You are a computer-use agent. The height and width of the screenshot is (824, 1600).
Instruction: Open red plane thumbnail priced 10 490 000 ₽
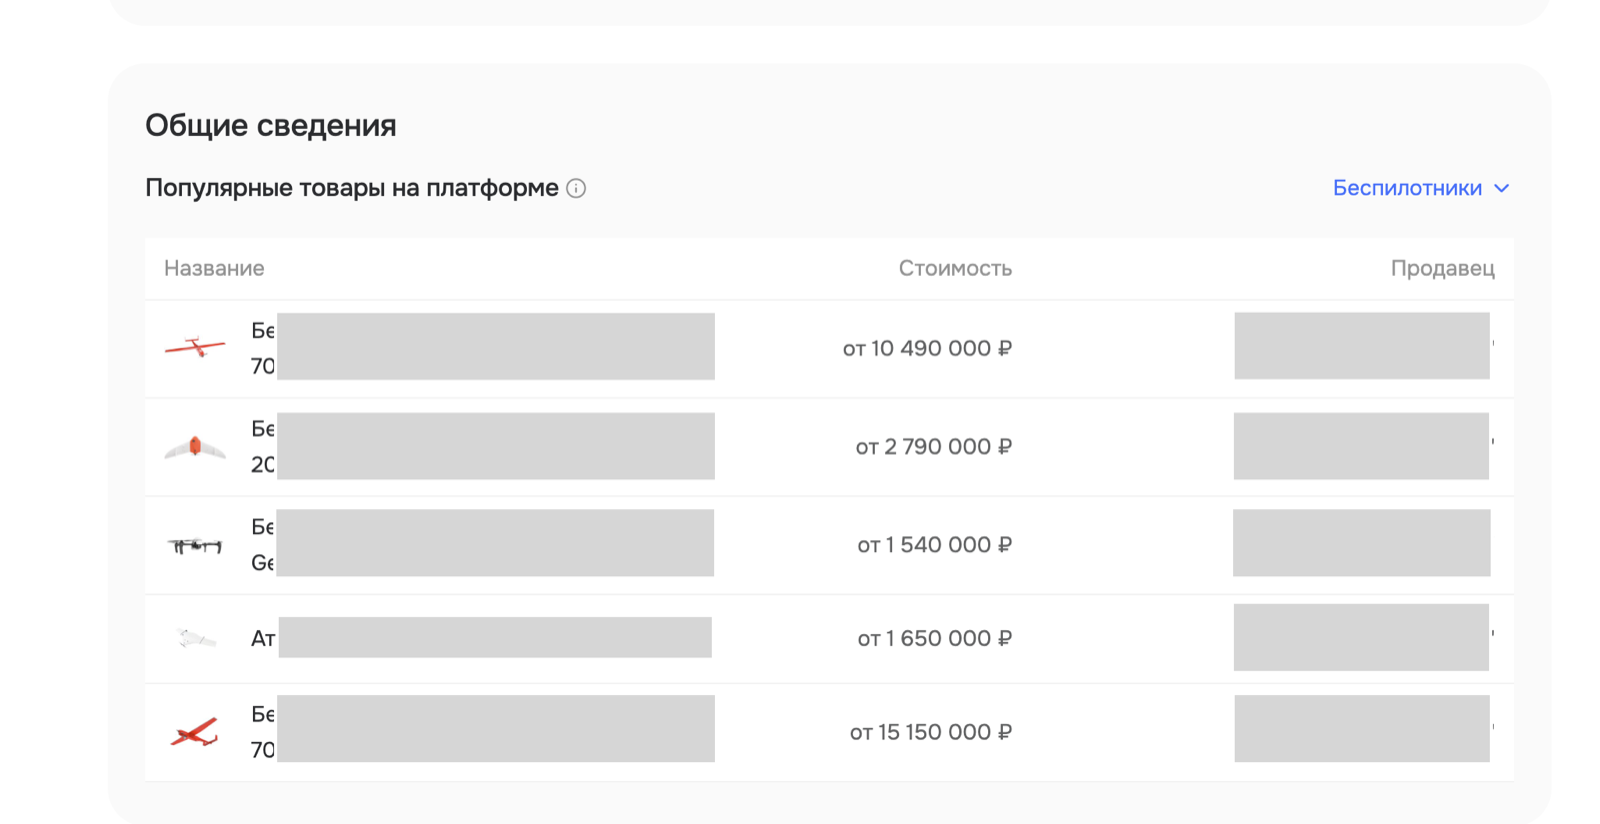(x=195, y=347)
